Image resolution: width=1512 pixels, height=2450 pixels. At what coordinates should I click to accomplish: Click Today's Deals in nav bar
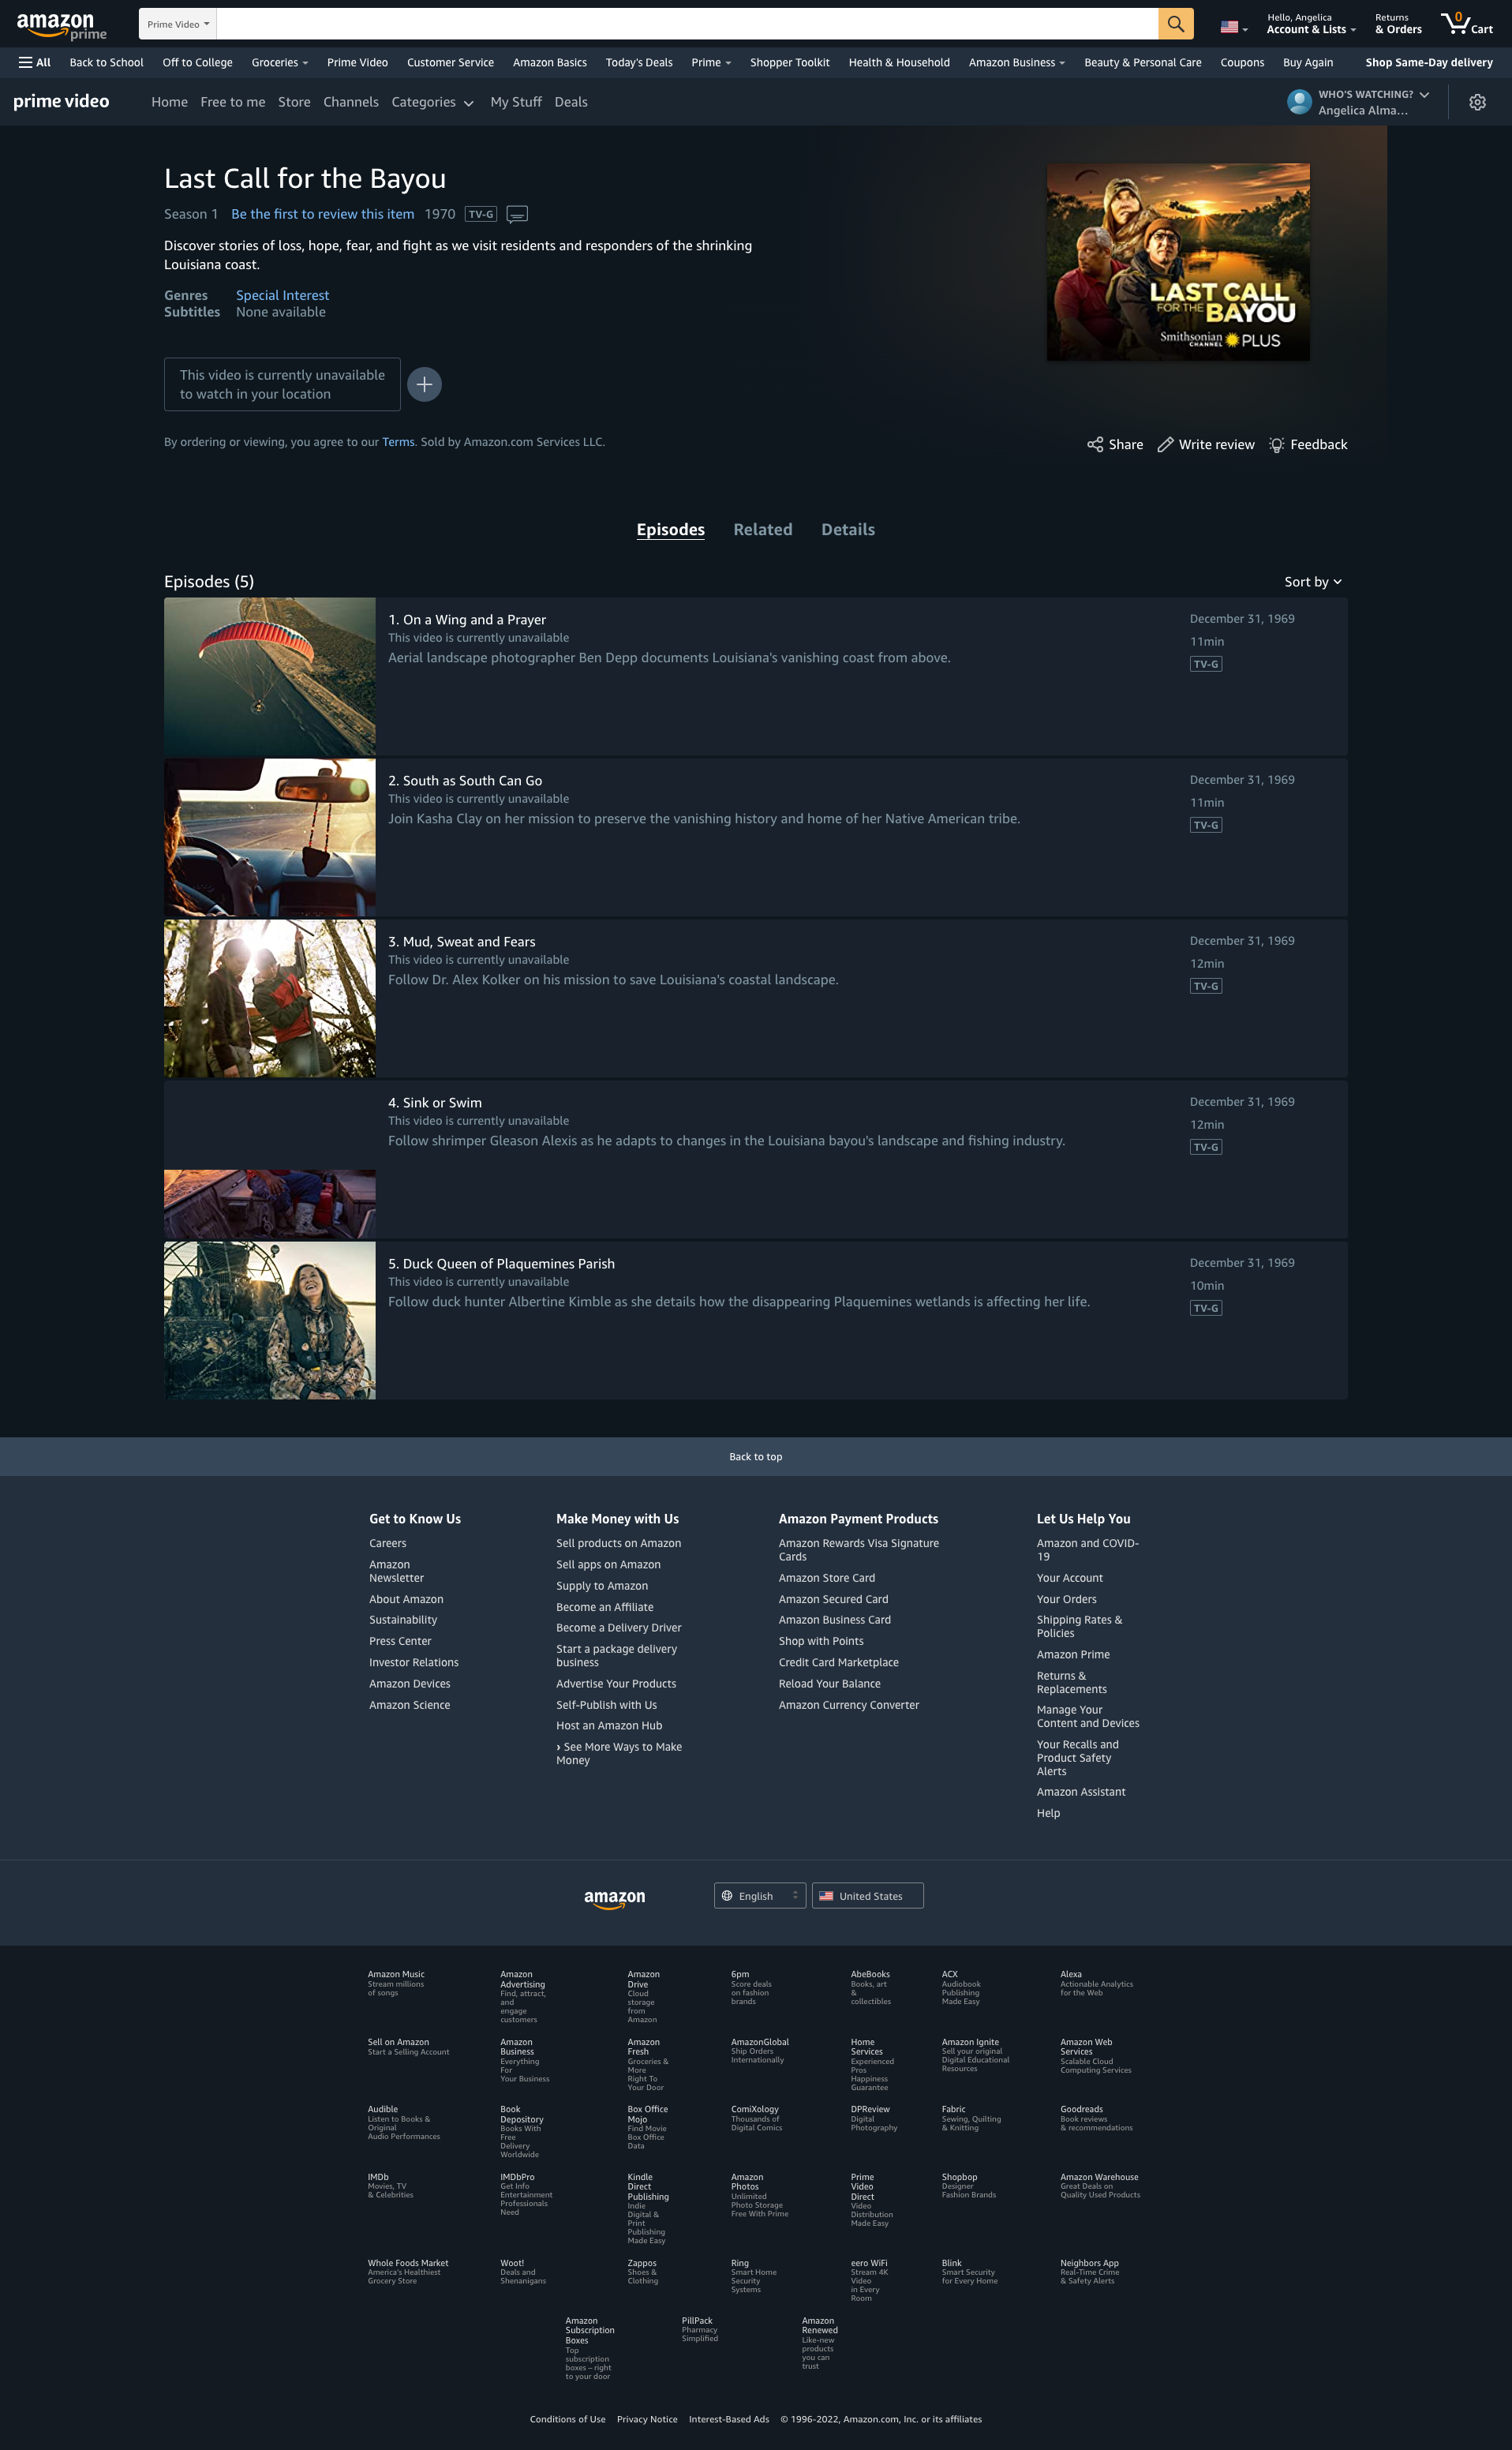(x=638, y=62)
